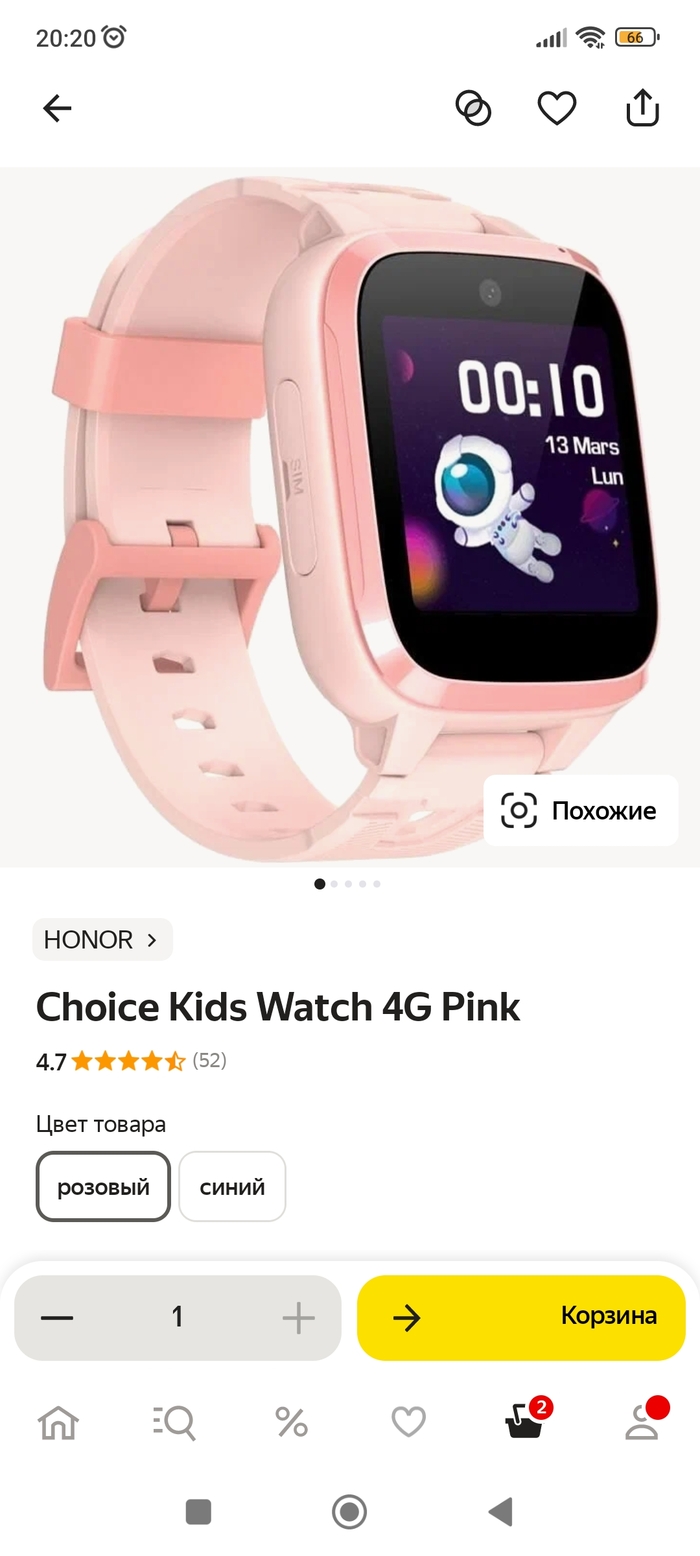Image resolution: width=700 pixels, height=1556 pixels.
Task: Tap the Android home navigation button
Action: click(349, 1511)
